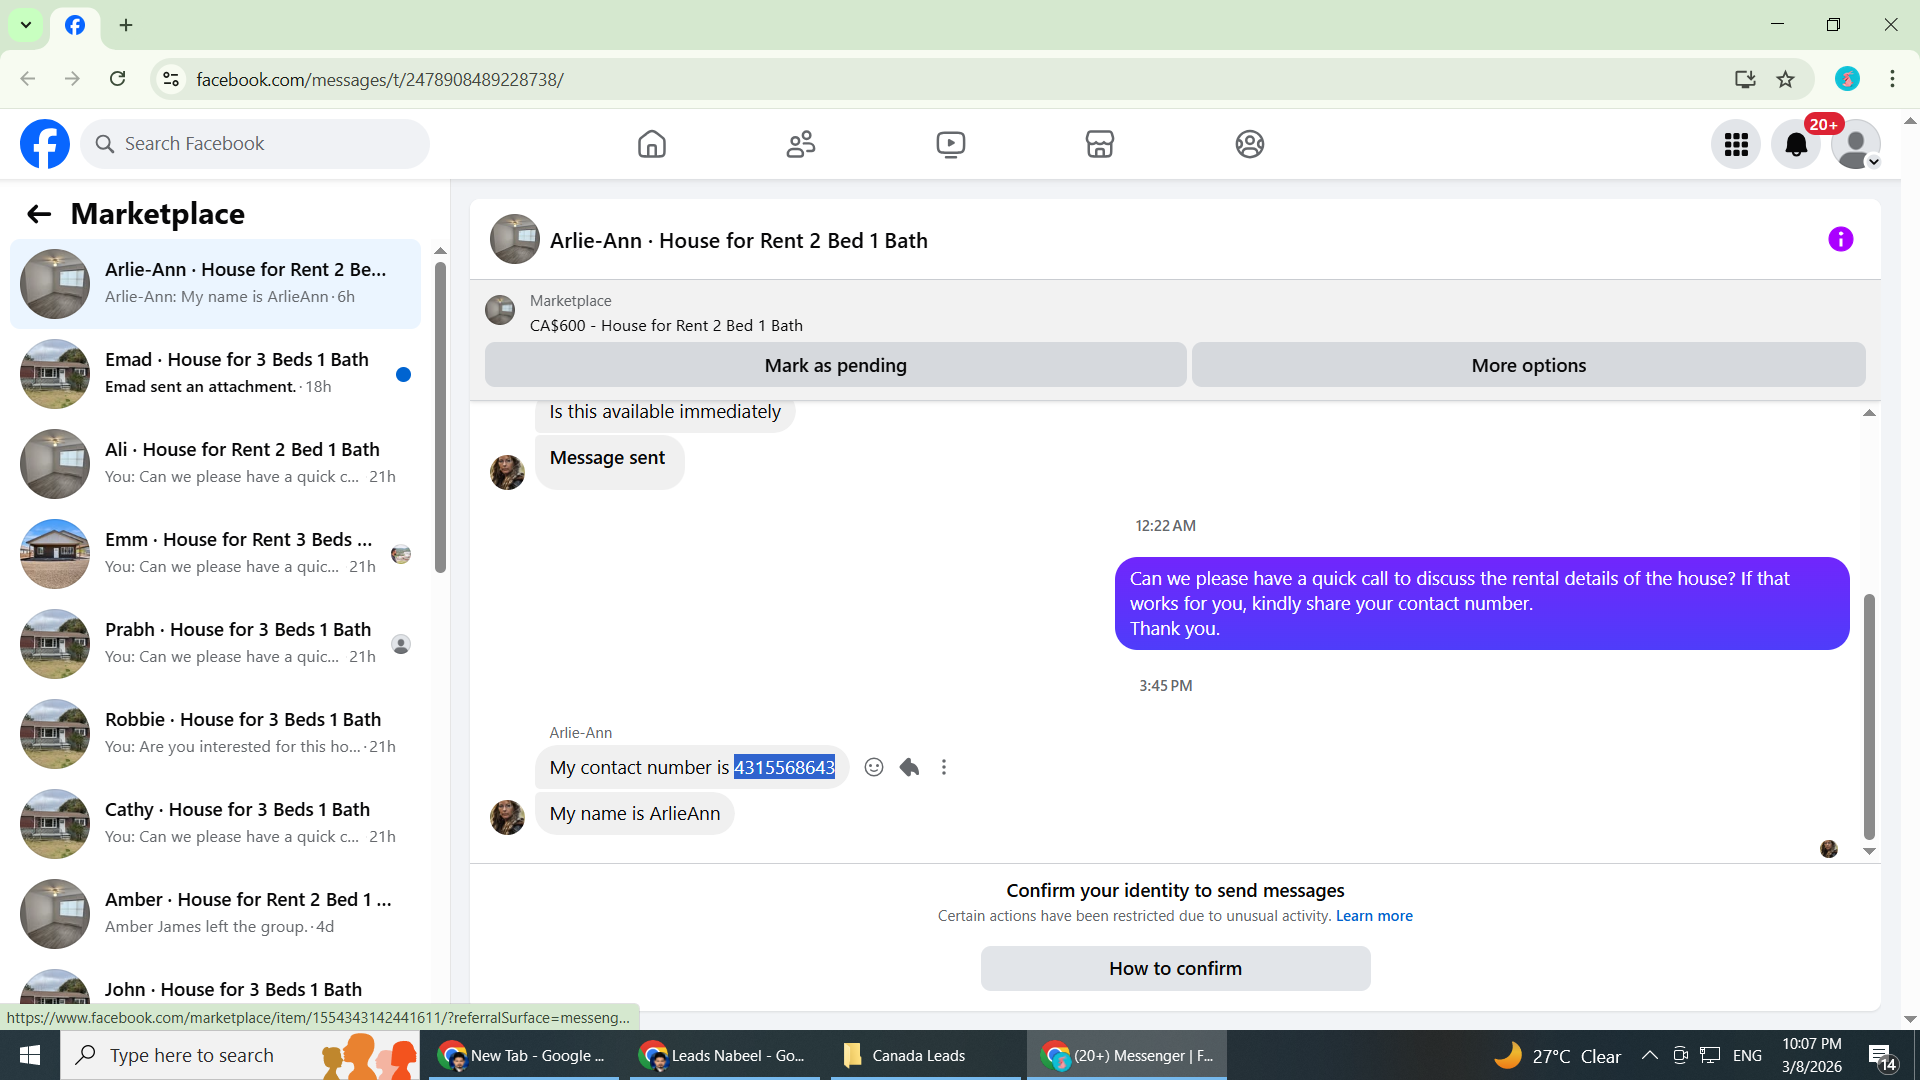Open notifications bell
This screenshot has height=1080, width=1920.
click(x=1796, y=145)
